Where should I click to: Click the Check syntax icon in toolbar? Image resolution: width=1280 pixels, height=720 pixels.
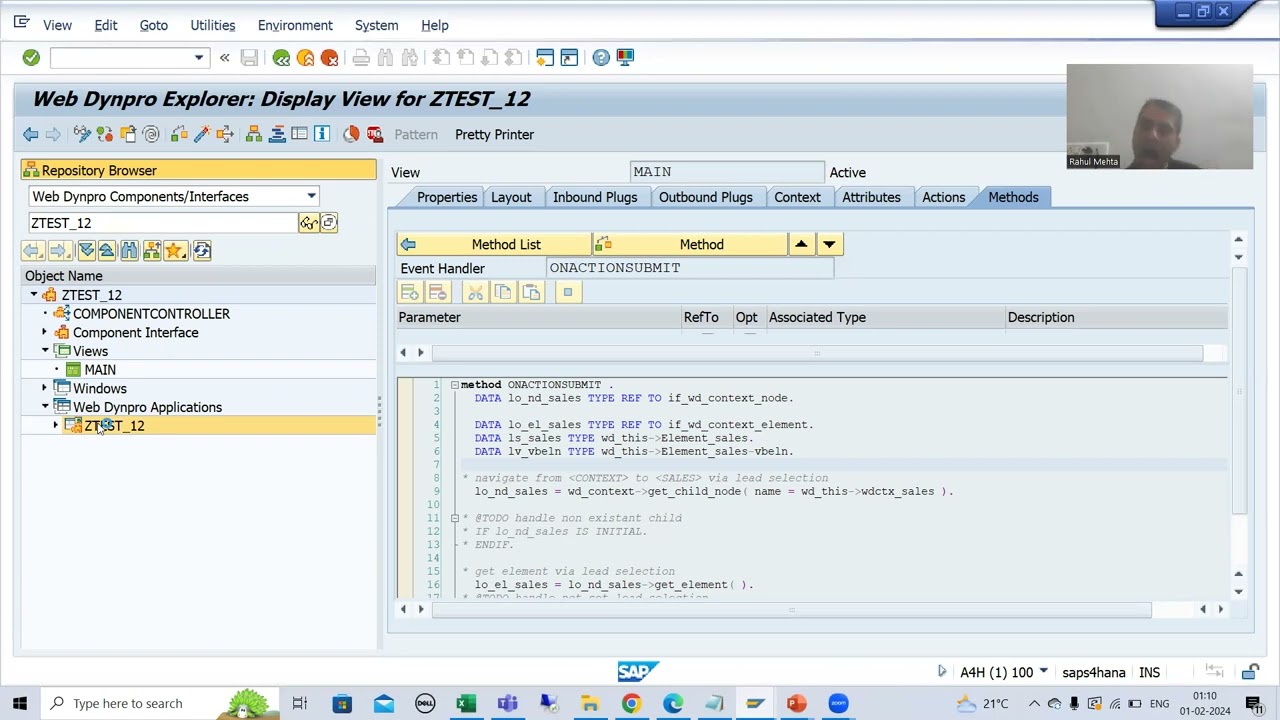[179, 134]
